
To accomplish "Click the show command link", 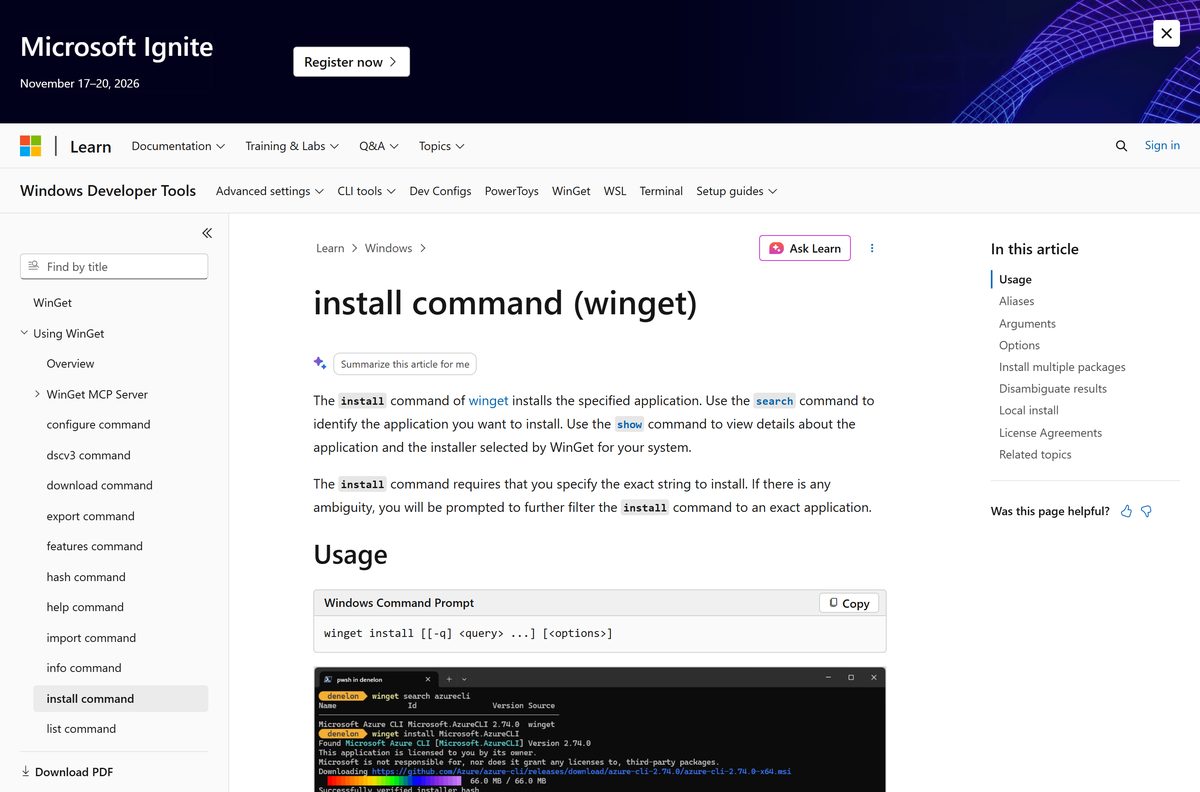I will [630, 424].
